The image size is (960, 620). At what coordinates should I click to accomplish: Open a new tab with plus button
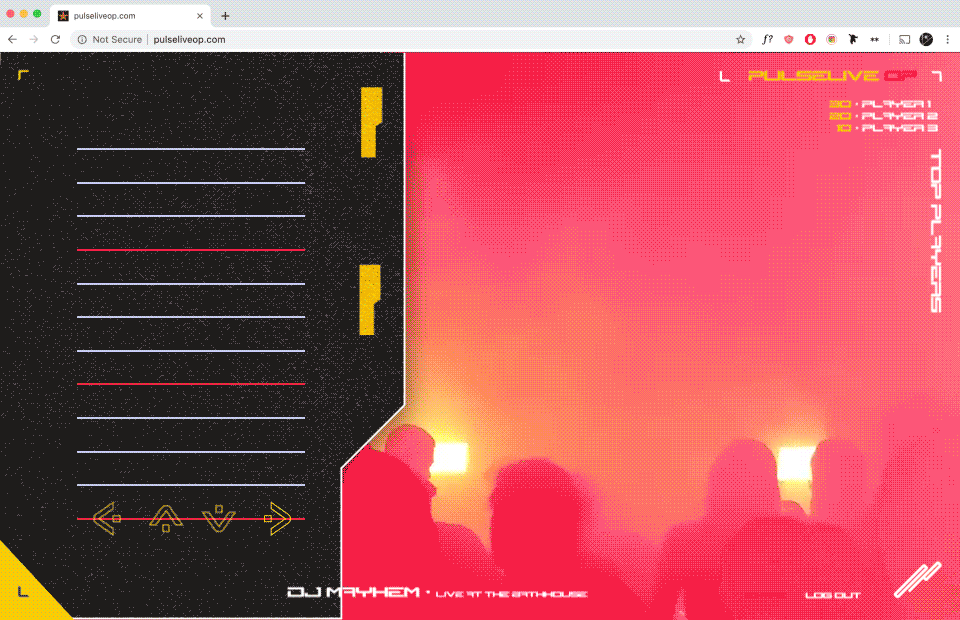point(225,16)
